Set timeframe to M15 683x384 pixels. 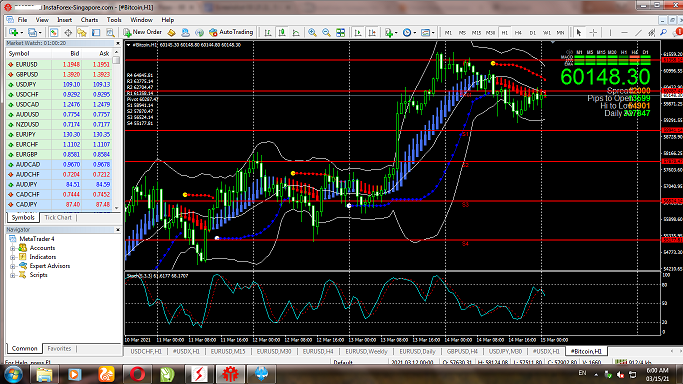[477, 33]
